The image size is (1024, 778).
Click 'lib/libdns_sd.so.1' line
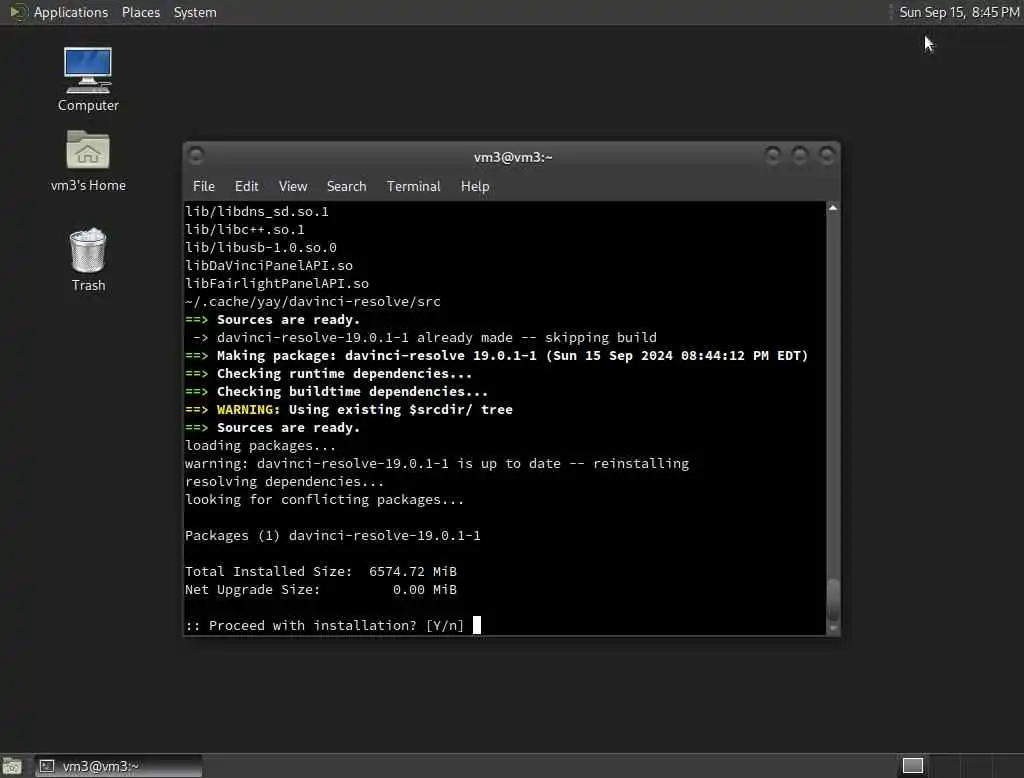257,212
